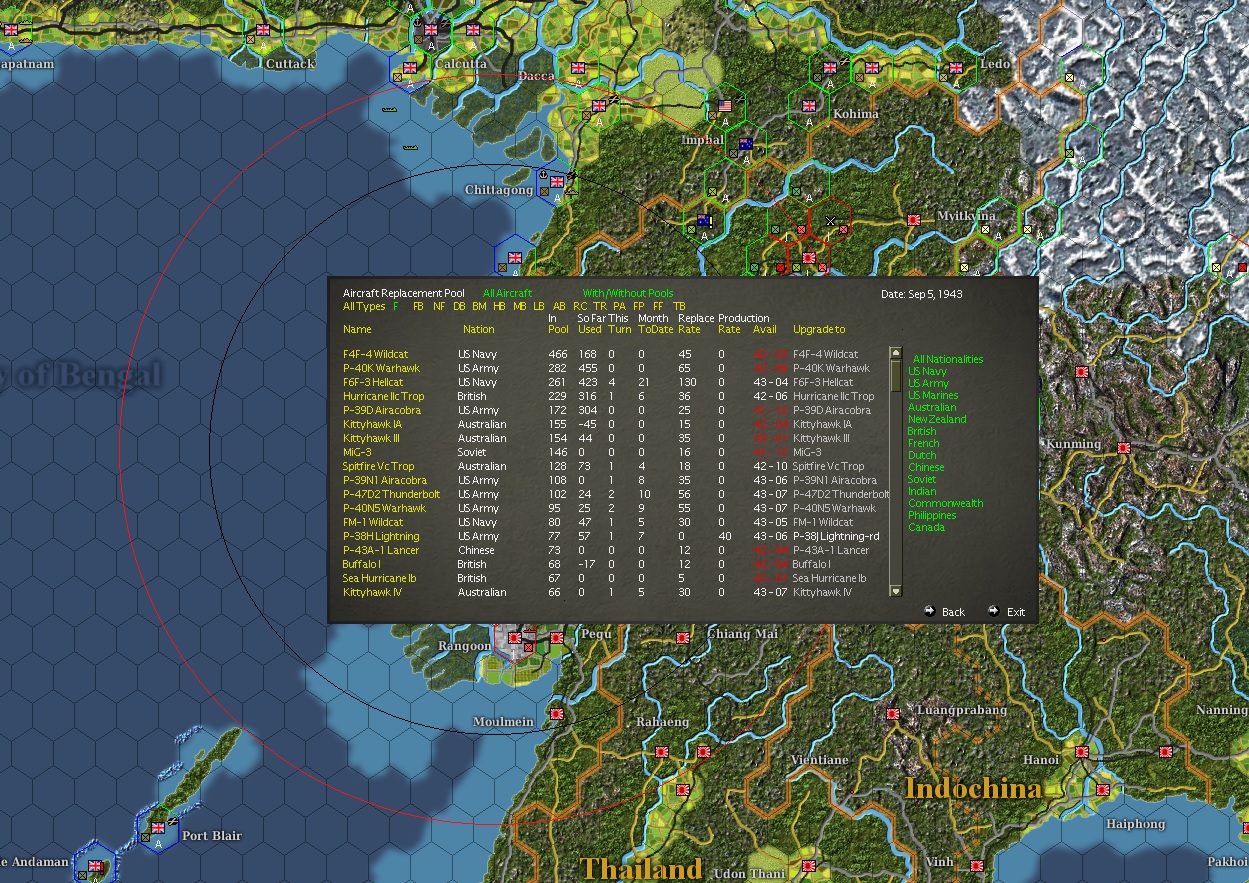The image size is (1249, 883).
Task: Select the Japanese flag marker at Myitkyina
Action: point(913,219)
